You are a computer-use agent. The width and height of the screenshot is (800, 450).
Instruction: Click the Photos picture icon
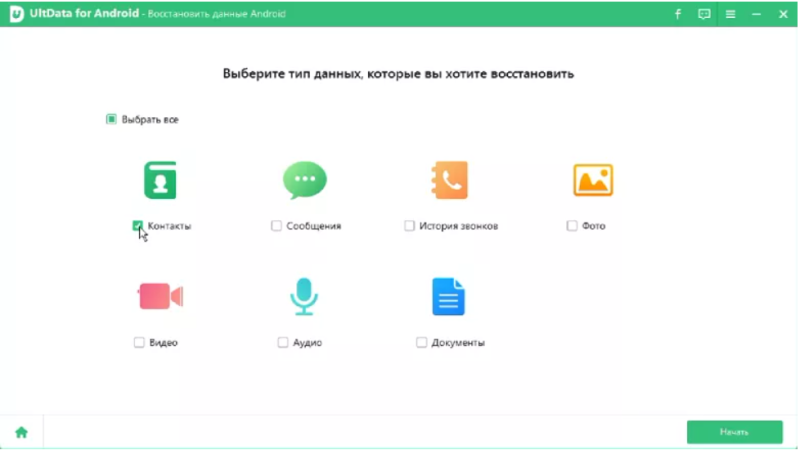[593, 180]
